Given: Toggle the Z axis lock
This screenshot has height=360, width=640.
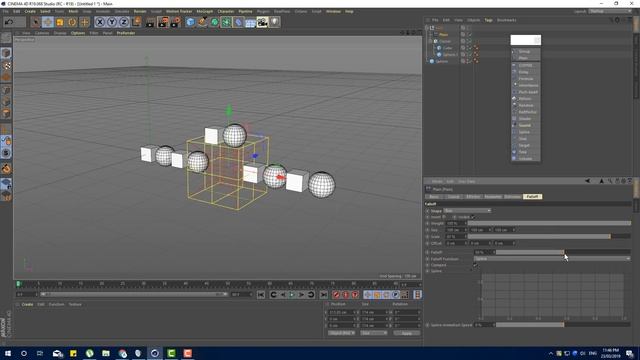Looking at the screenshot, I should [124, 22].
